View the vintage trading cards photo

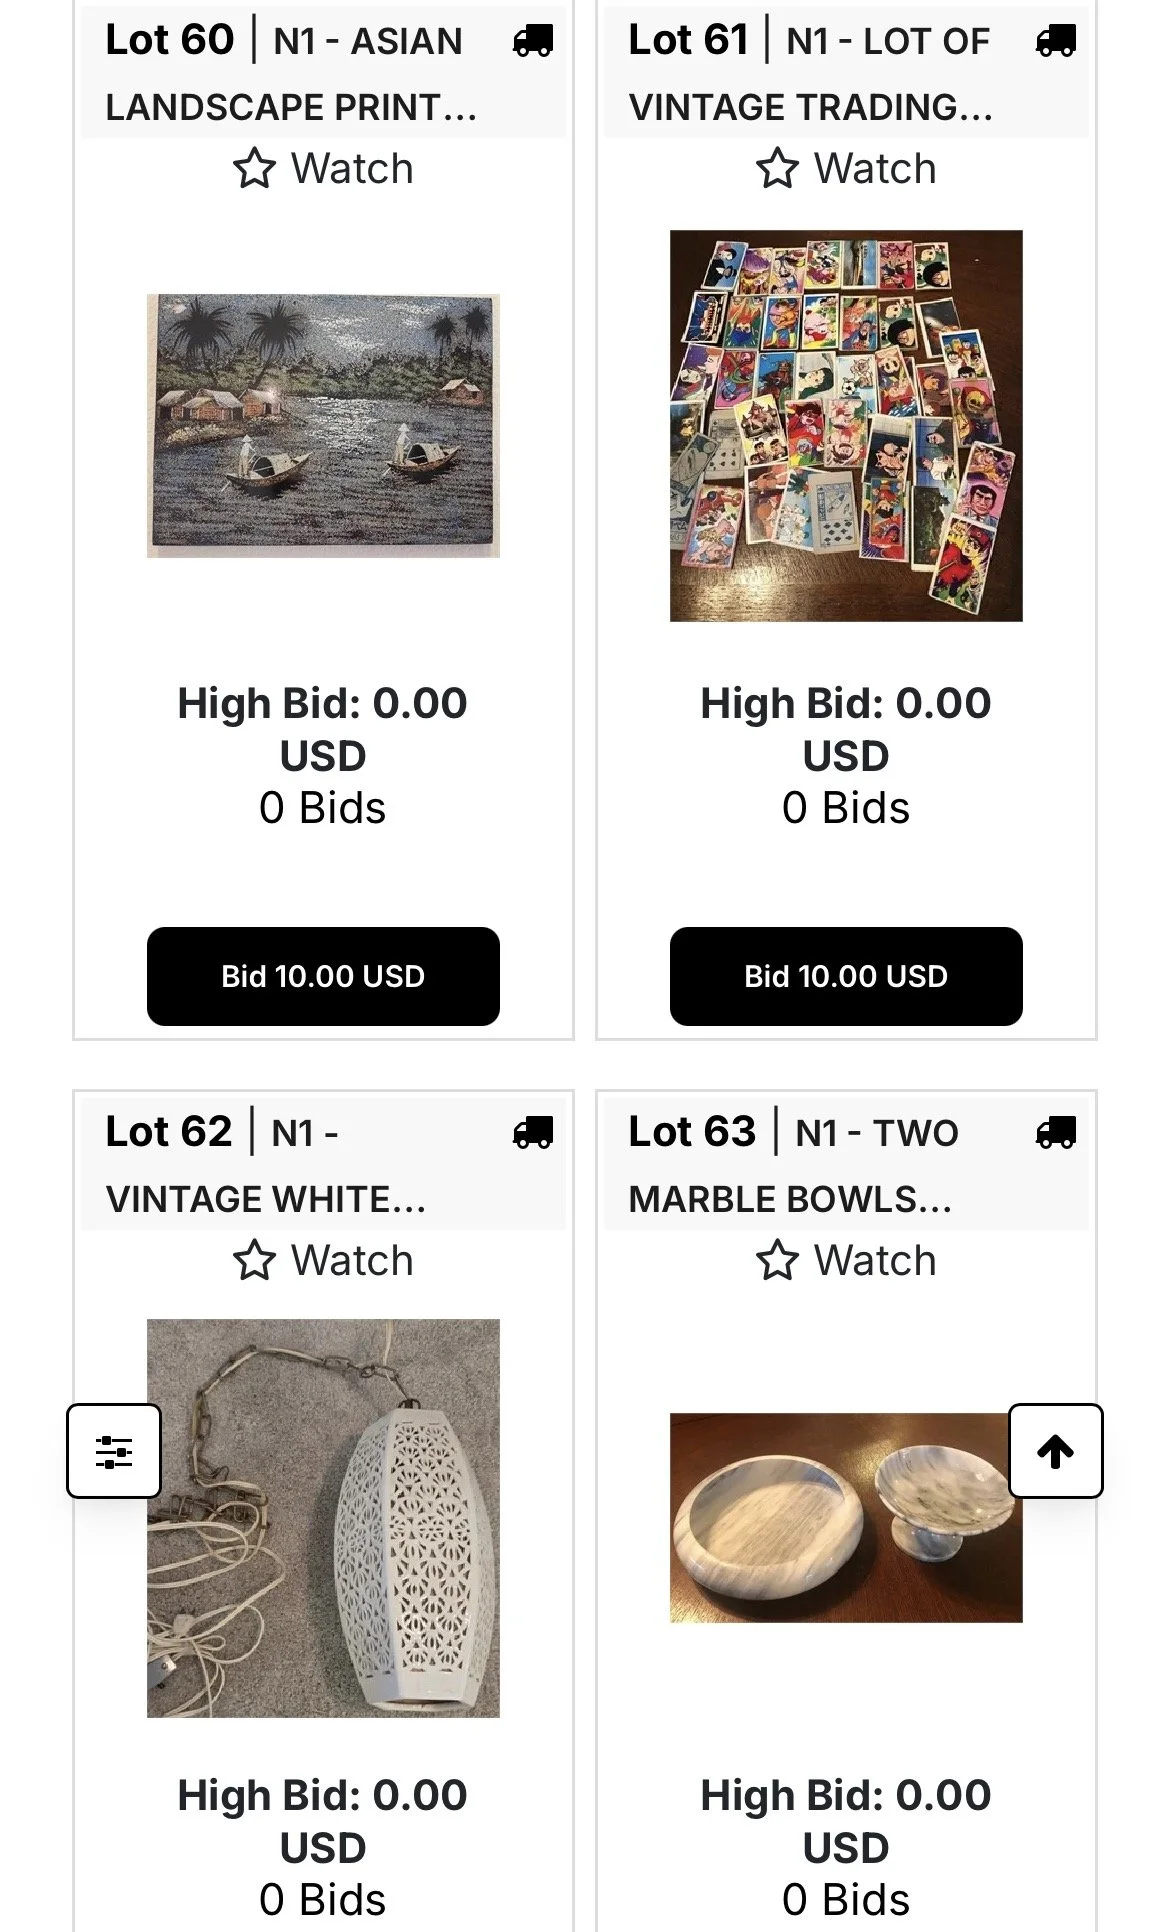846,426
